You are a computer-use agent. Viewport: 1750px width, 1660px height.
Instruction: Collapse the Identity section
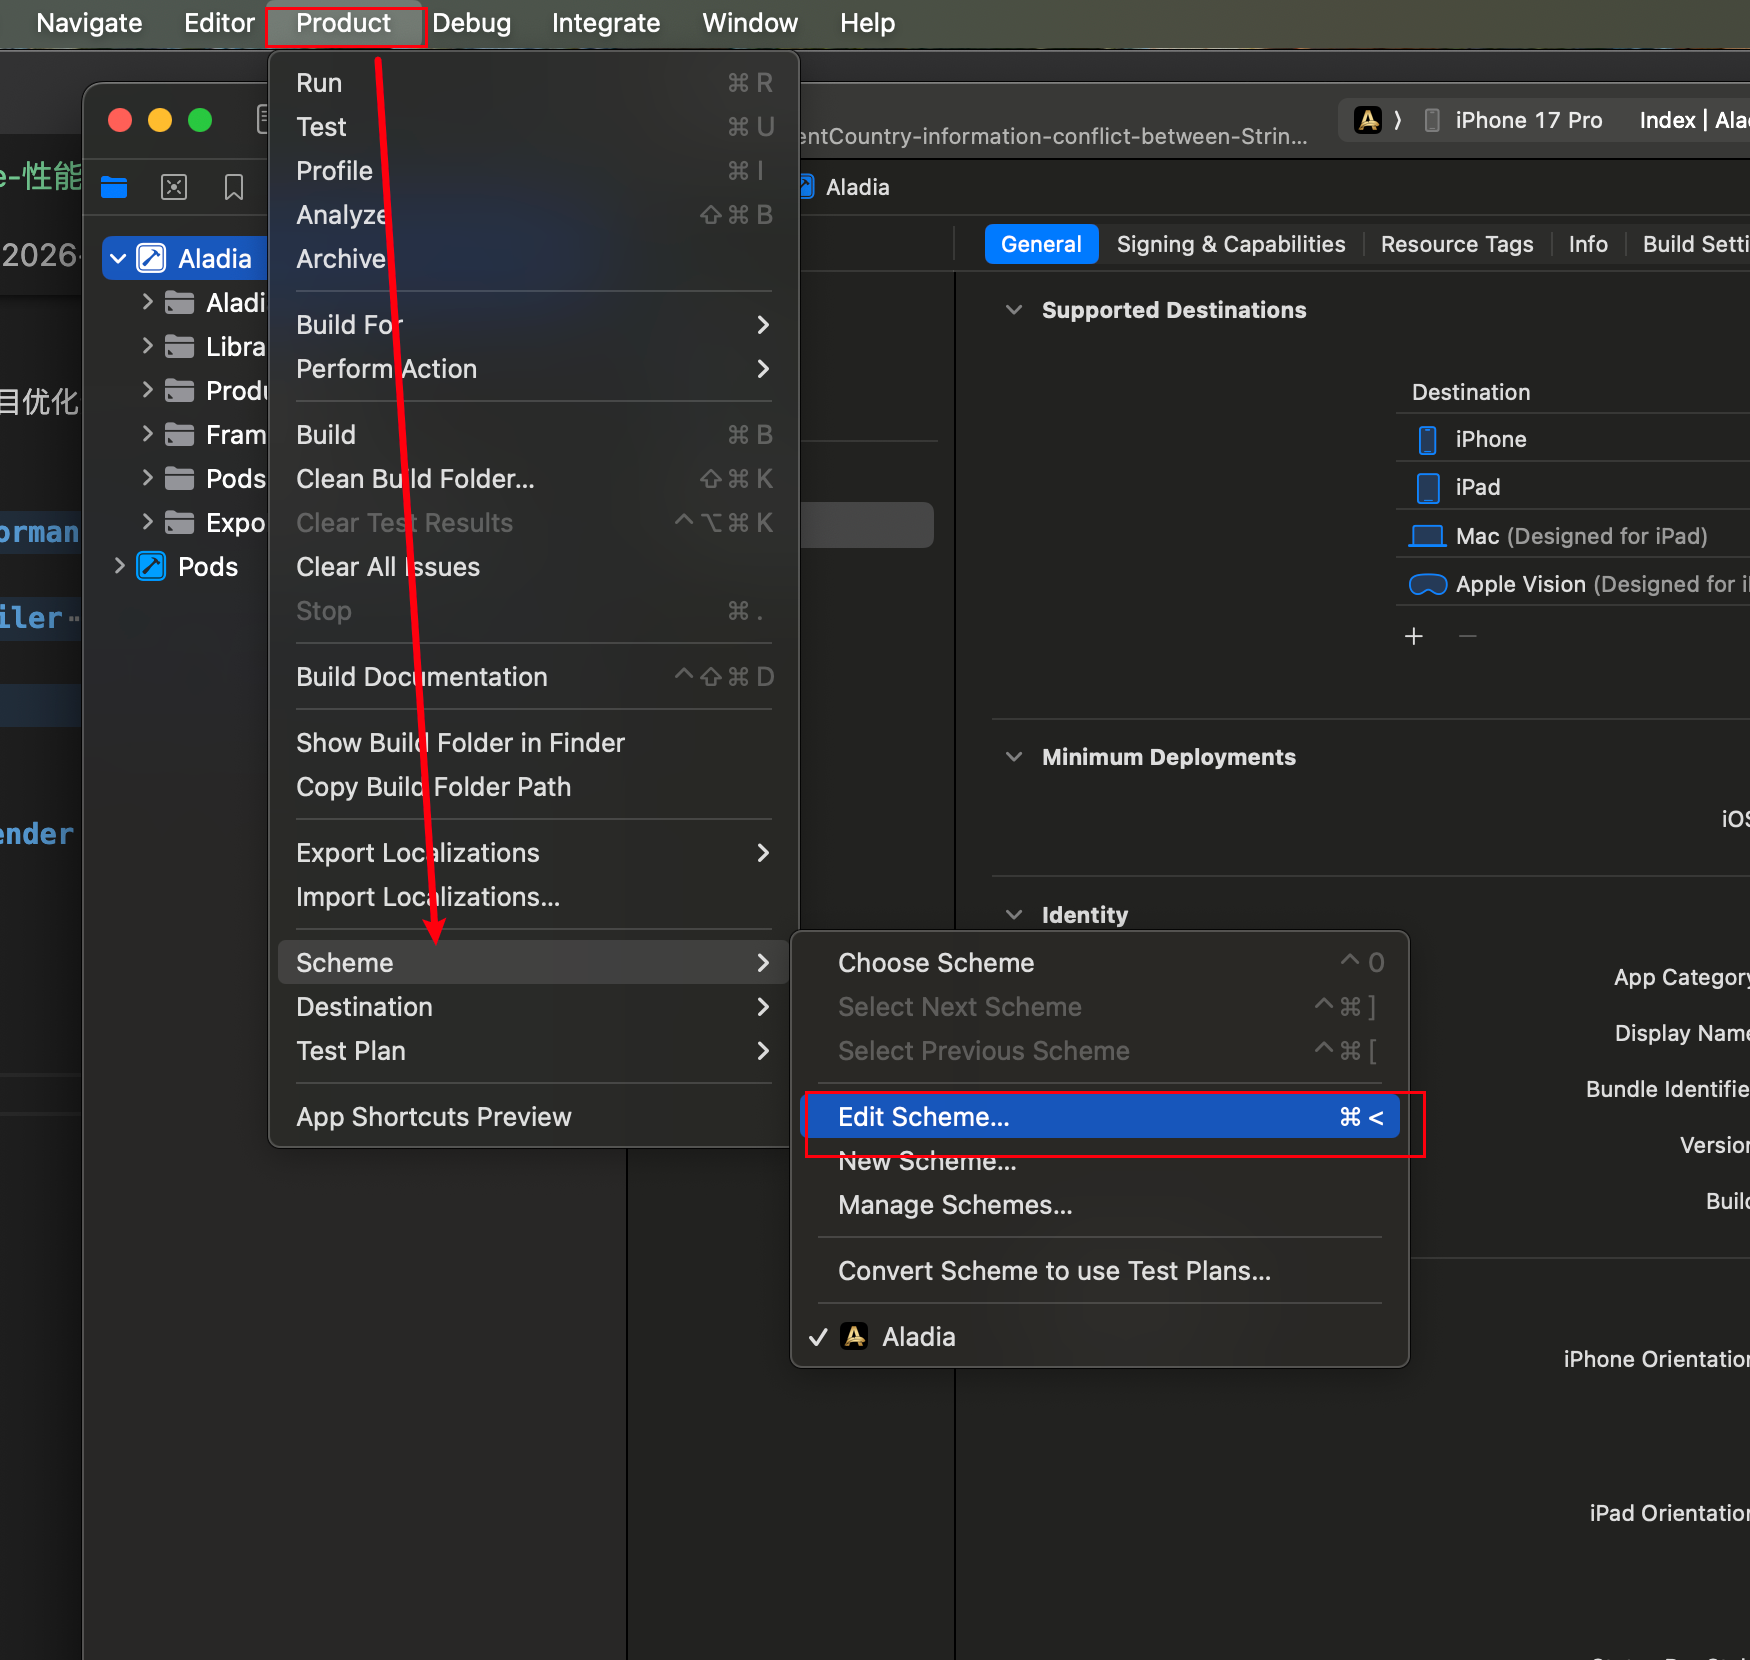[1014, 915]
